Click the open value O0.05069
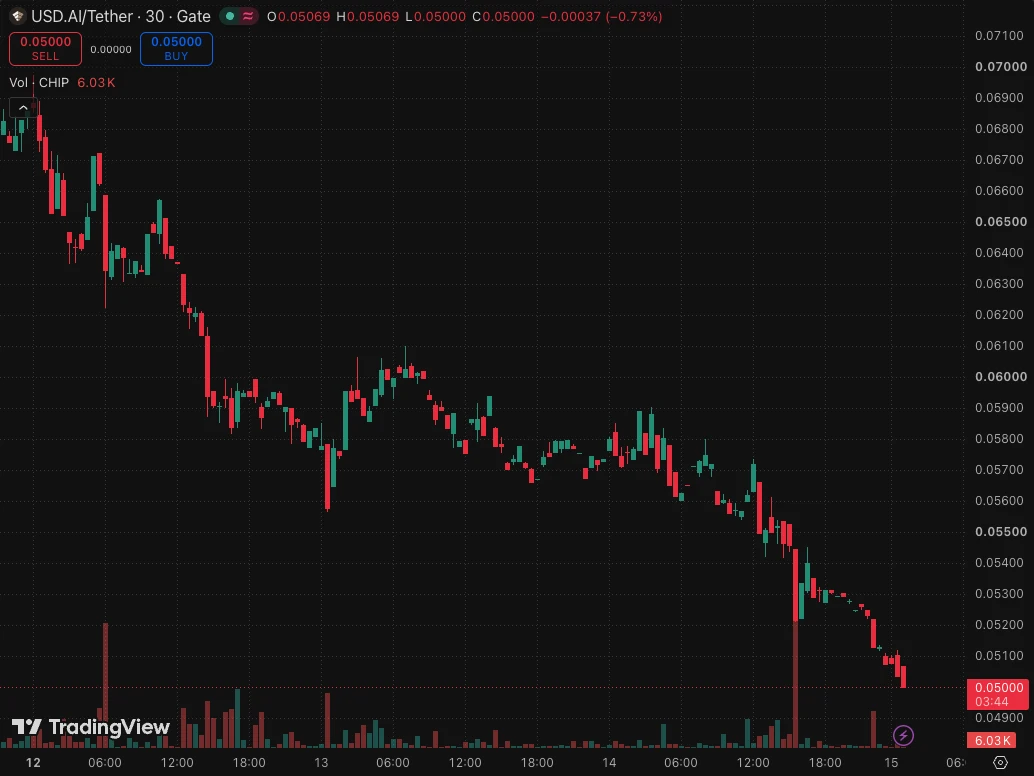Viewport: 1034px width, 776px height. [x=298, y=16]
